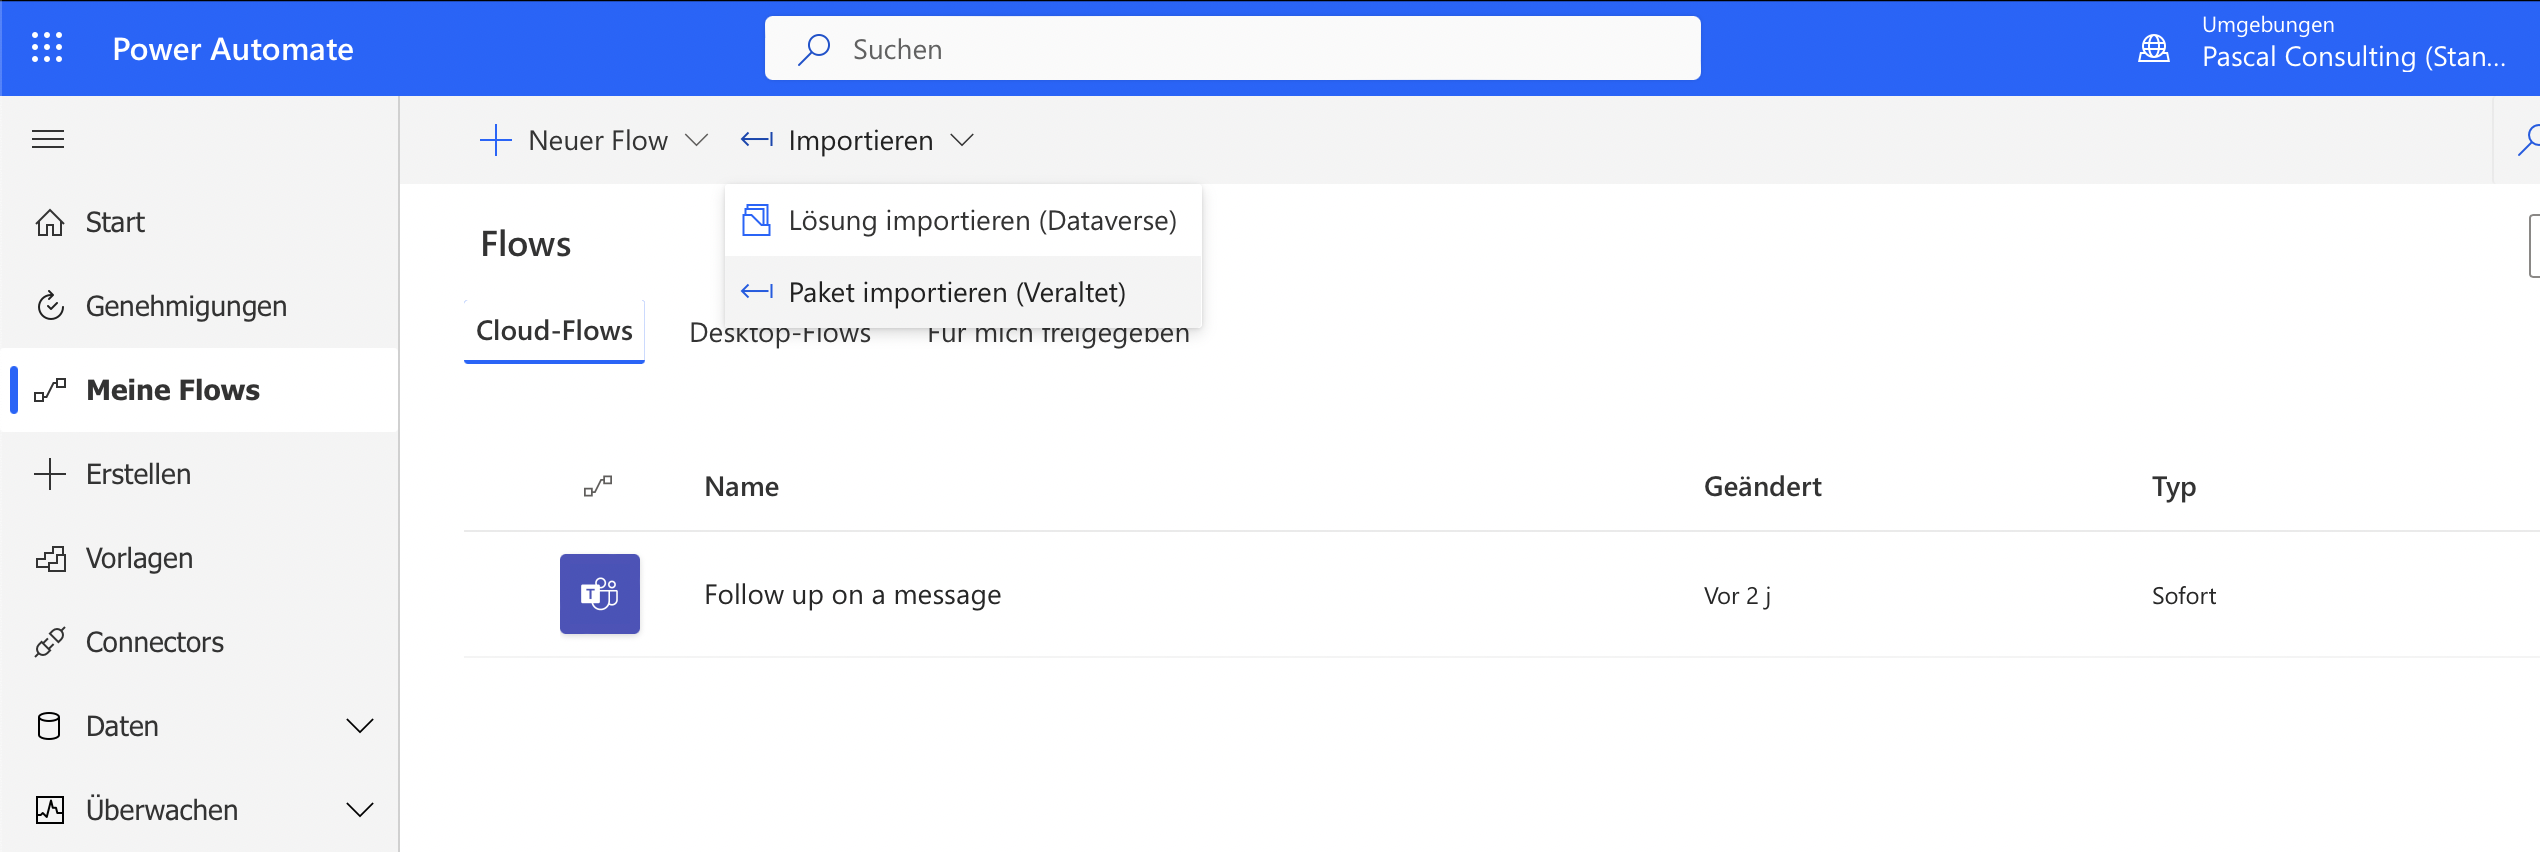Toggle the Importieren dropdown chevron
2540x852 pixels.
(962, 140)
